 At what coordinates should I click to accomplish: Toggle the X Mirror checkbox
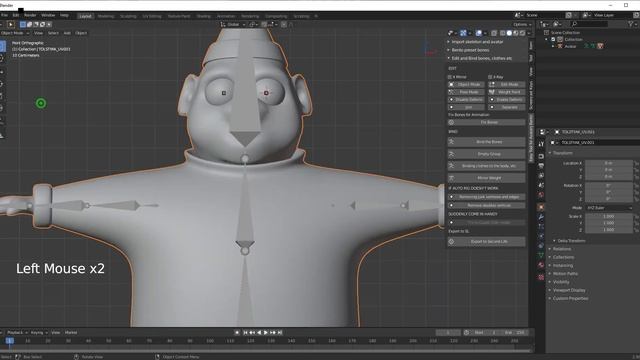coord(450,77)
